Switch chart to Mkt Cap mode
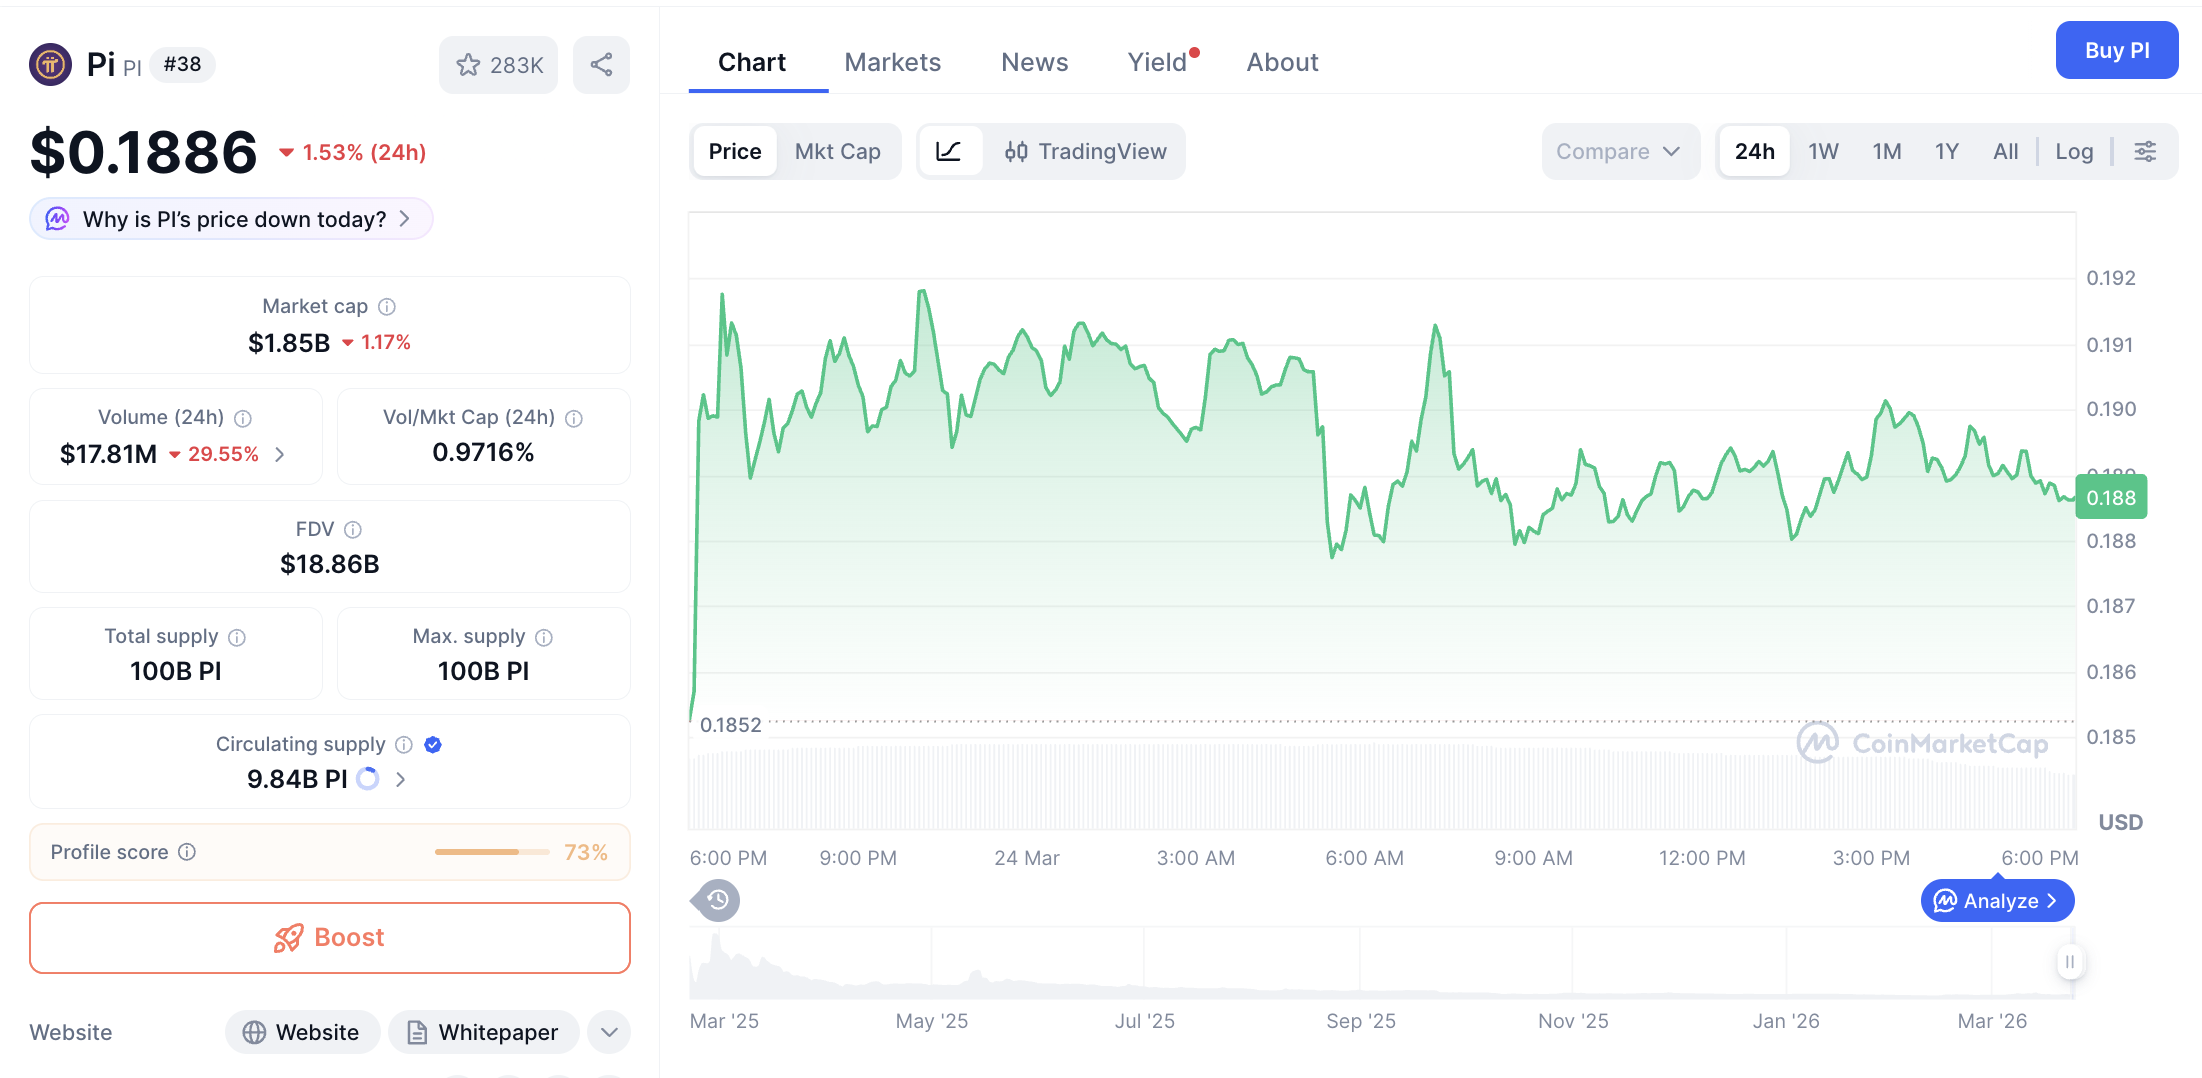Viewport: 2202px width, 1078px height. [838, 151]
